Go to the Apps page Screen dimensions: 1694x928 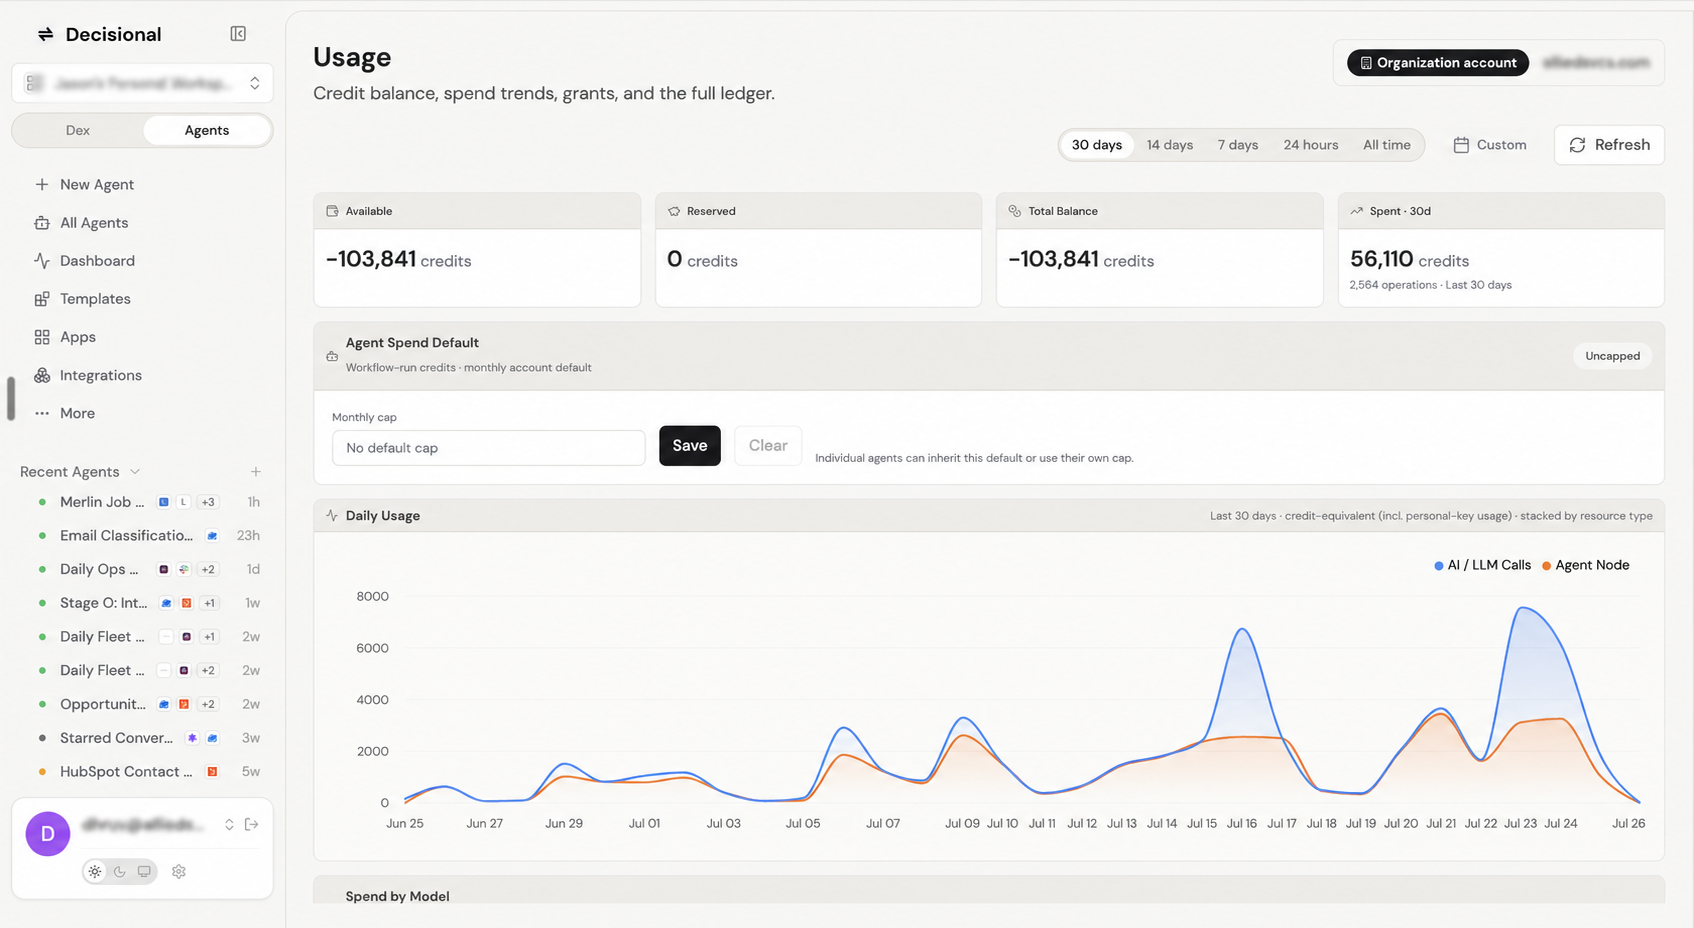(78, 337)
